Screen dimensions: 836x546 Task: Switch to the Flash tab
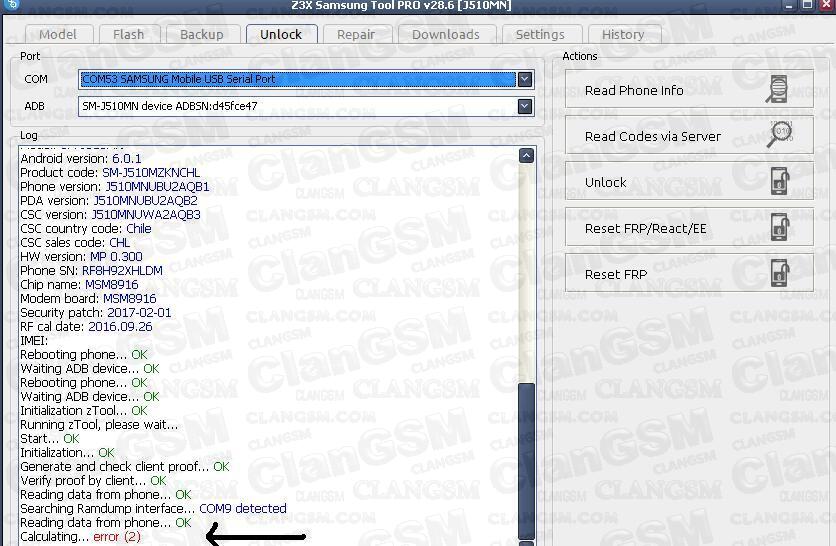coord(128,35)
